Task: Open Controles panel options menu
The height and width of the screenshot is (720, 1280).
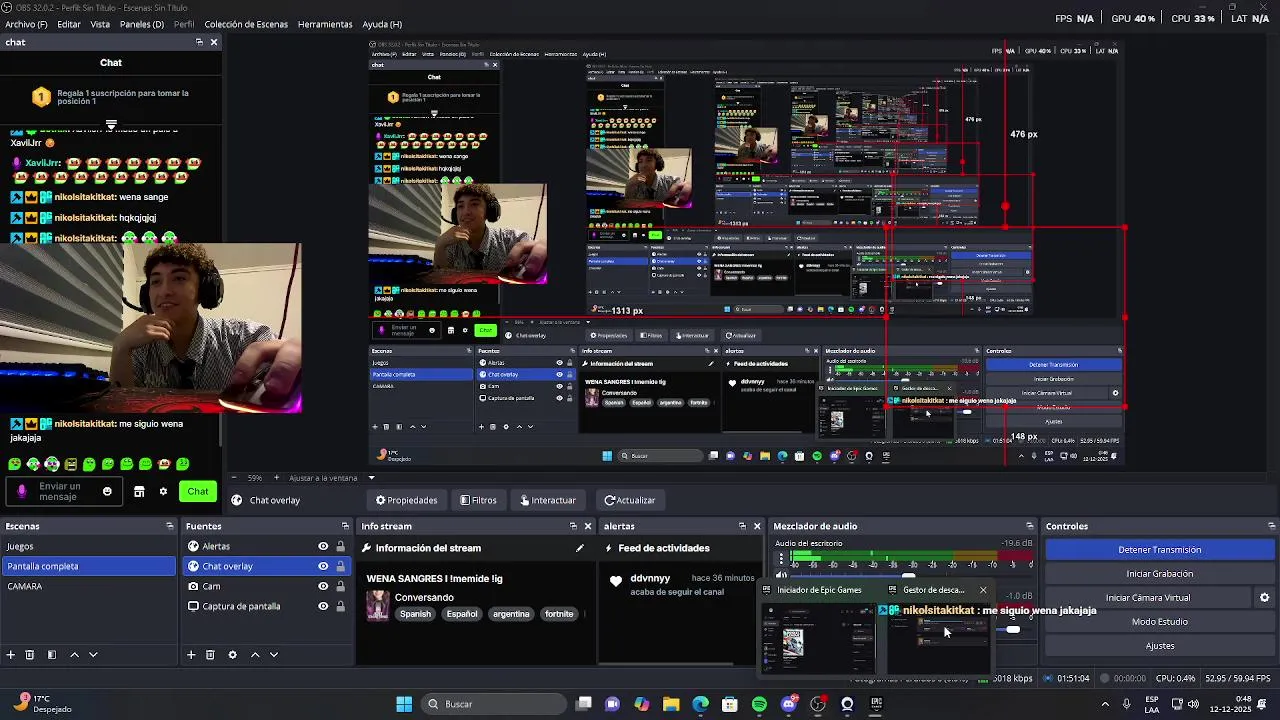Action: (x=1271, y=526)
